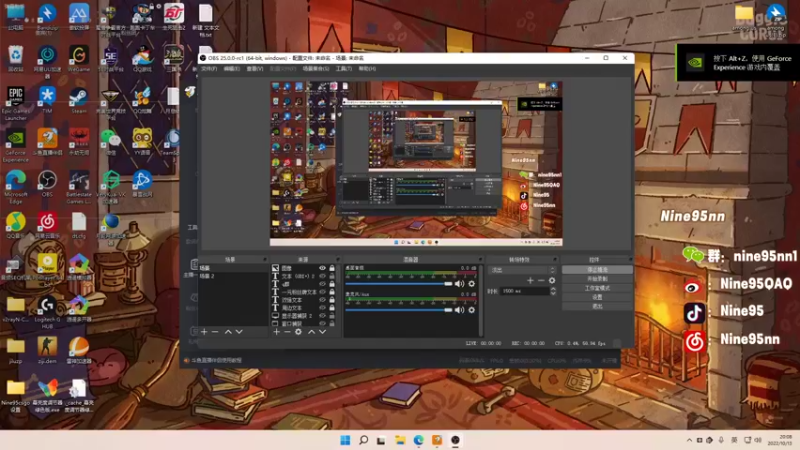
Task: Add a new scene with the plus icon
Action: [204, 332]
